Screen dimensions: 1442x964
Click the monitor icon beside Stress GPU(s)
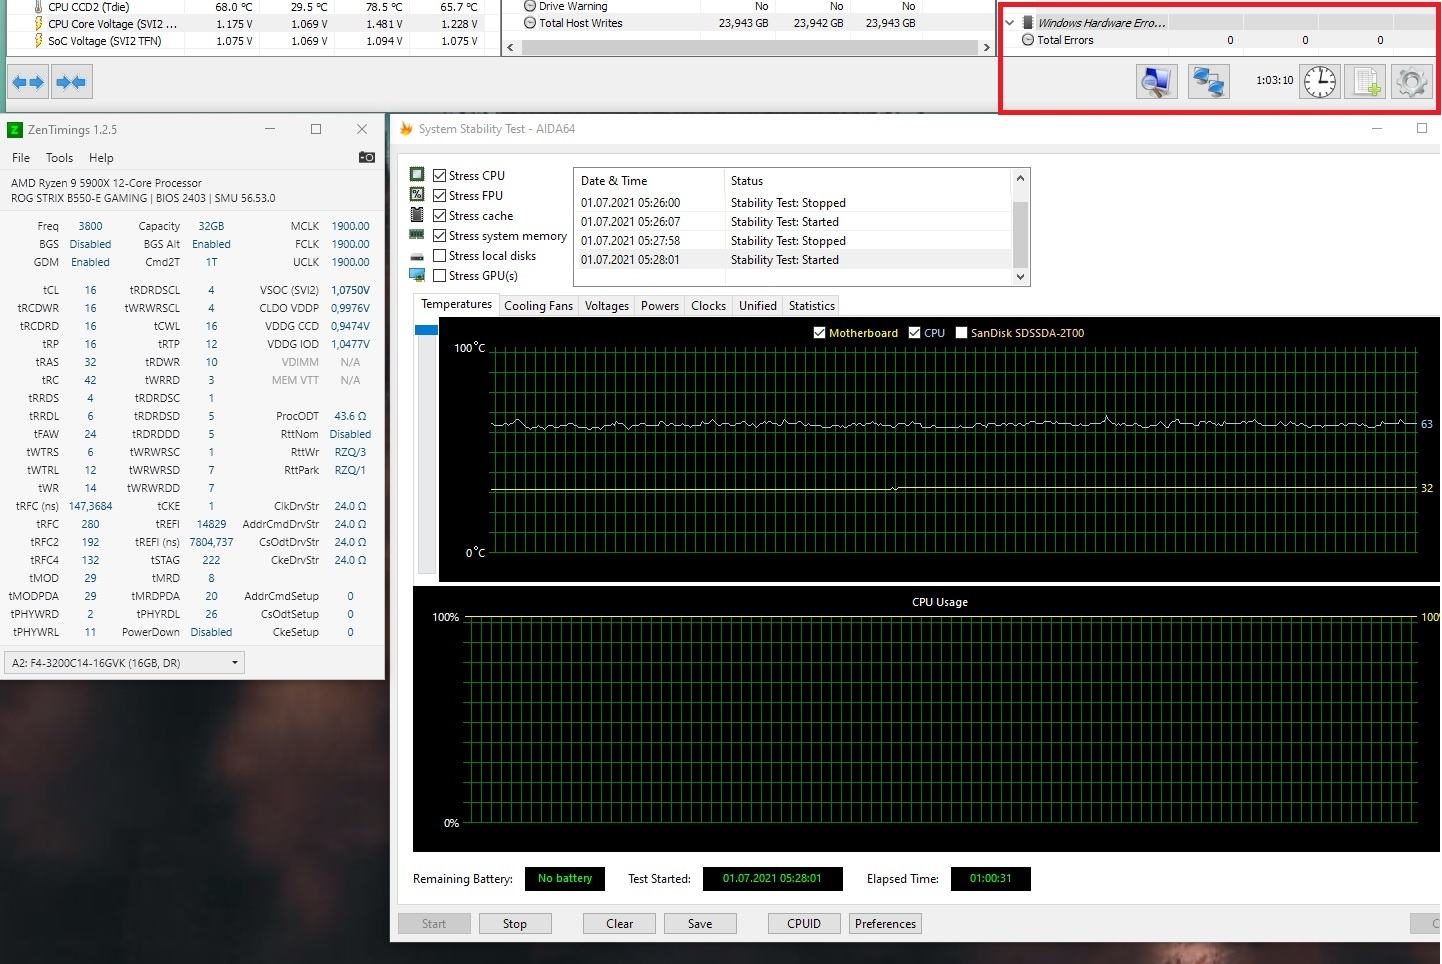[x=417, y=275]
